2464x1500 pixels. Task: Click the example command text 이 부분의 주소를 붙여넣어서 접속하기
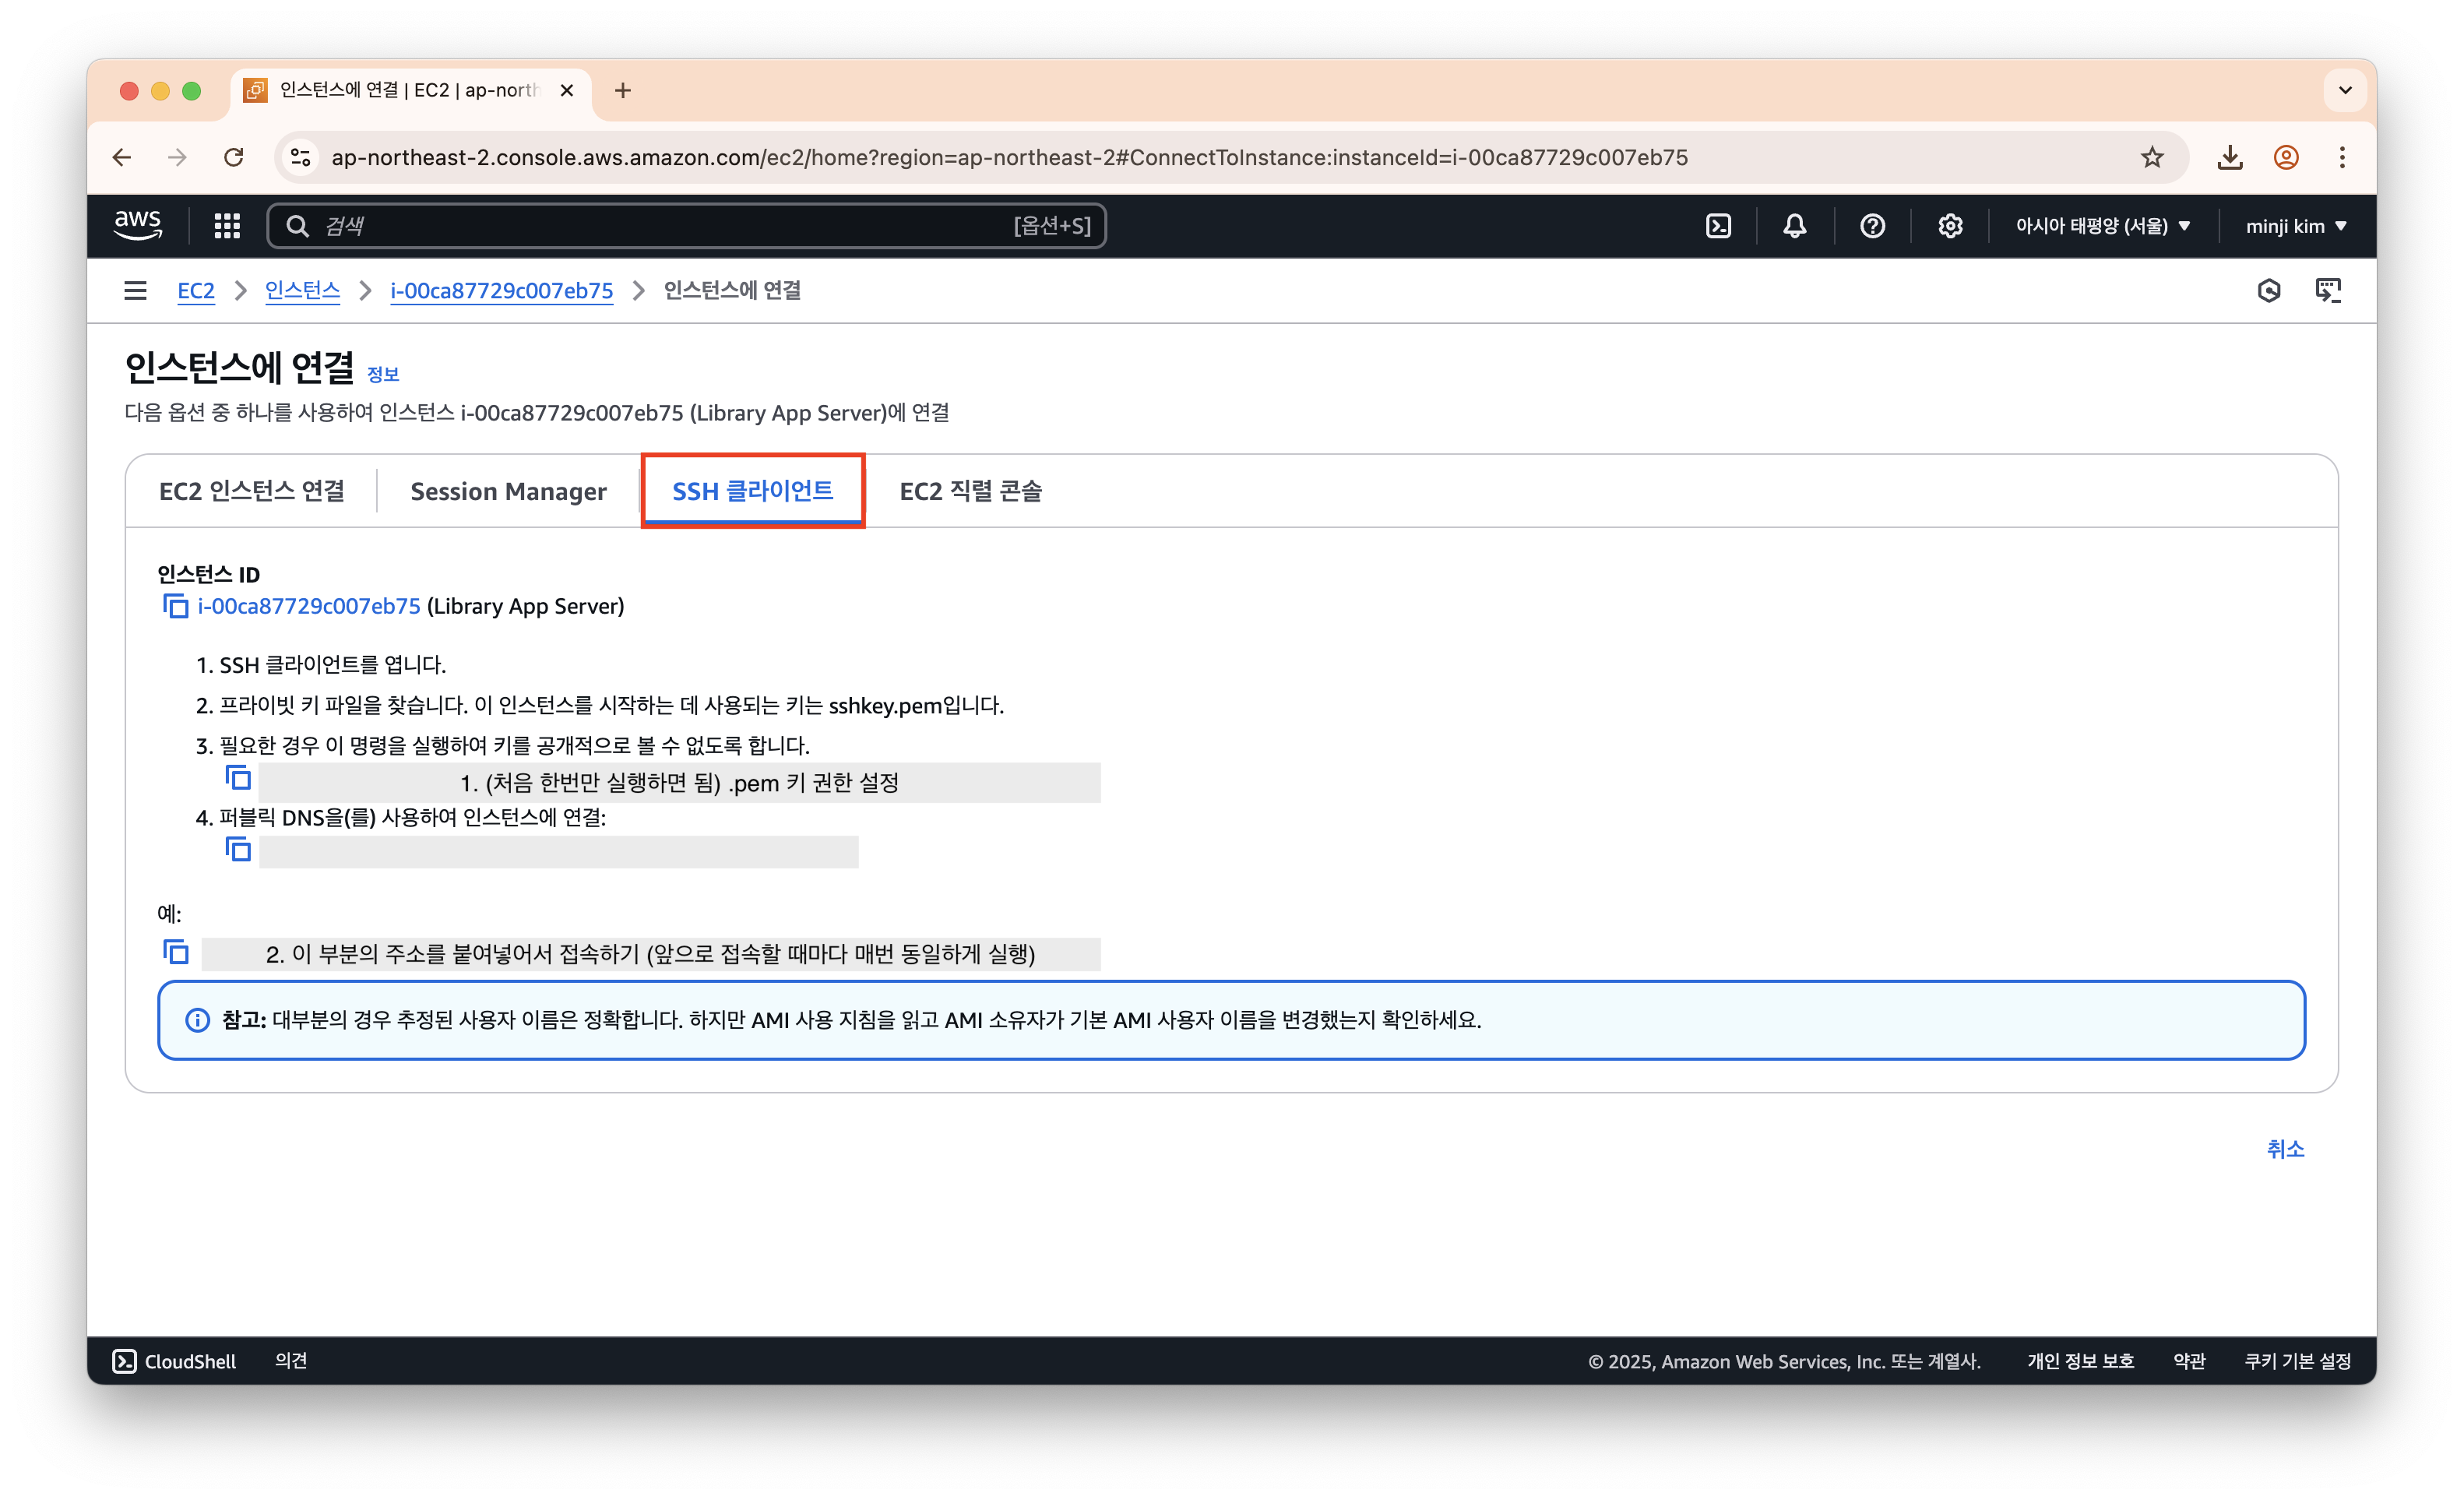(x=651, y=954)
